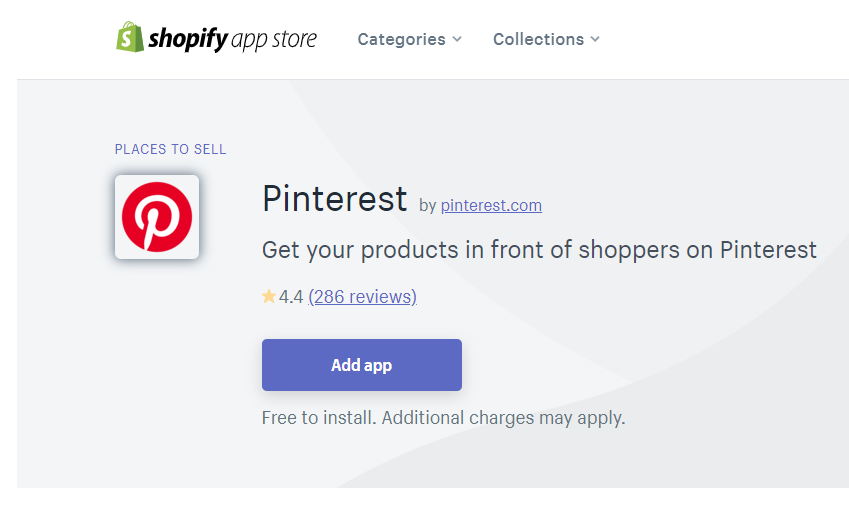Image resolution: width=849 pixels, height=510 pixels.
Task: Expand the chevron next to Collections
Action: click(595, 39)
